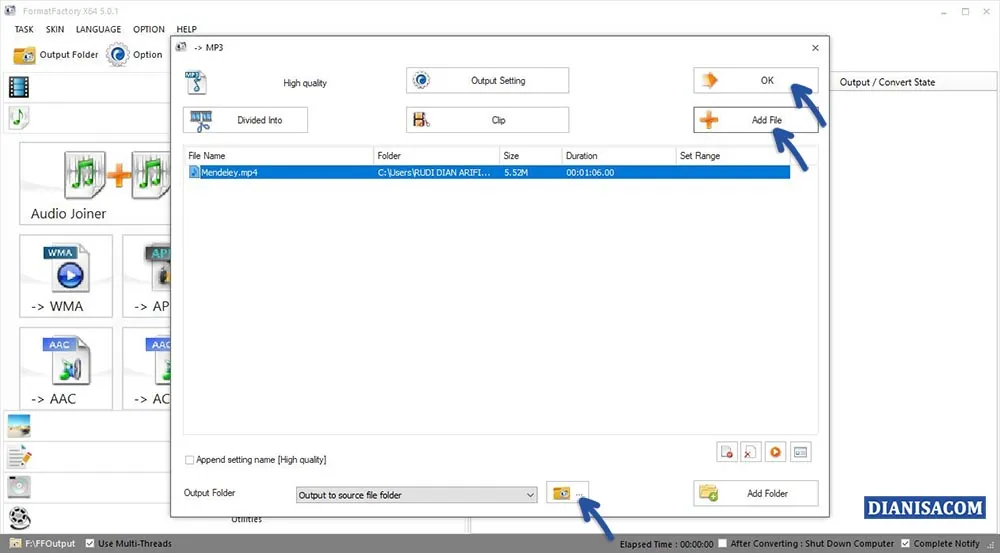Click Output / Convert State column header
The height and width of the screenshot is (553, 1000).
point(887,82)
